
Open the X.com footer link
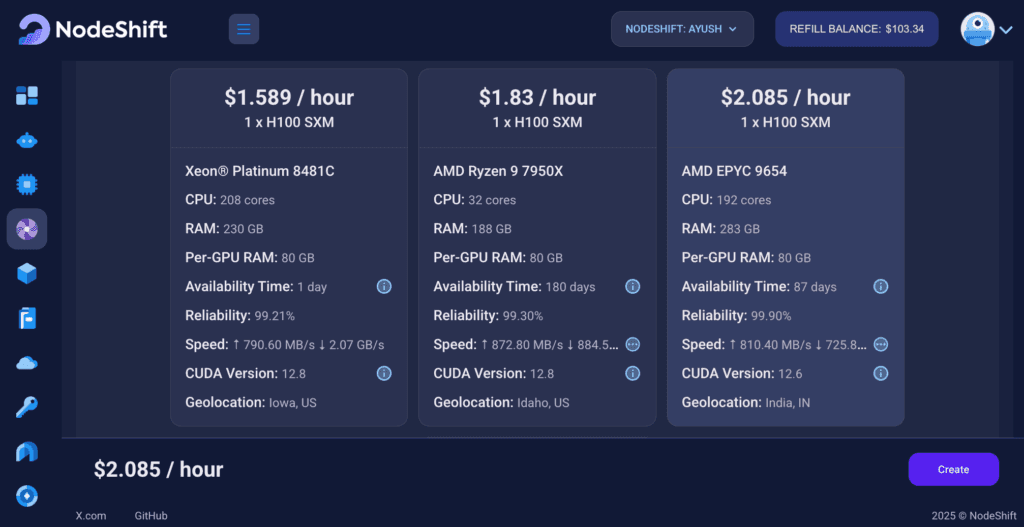coord(91,515)
